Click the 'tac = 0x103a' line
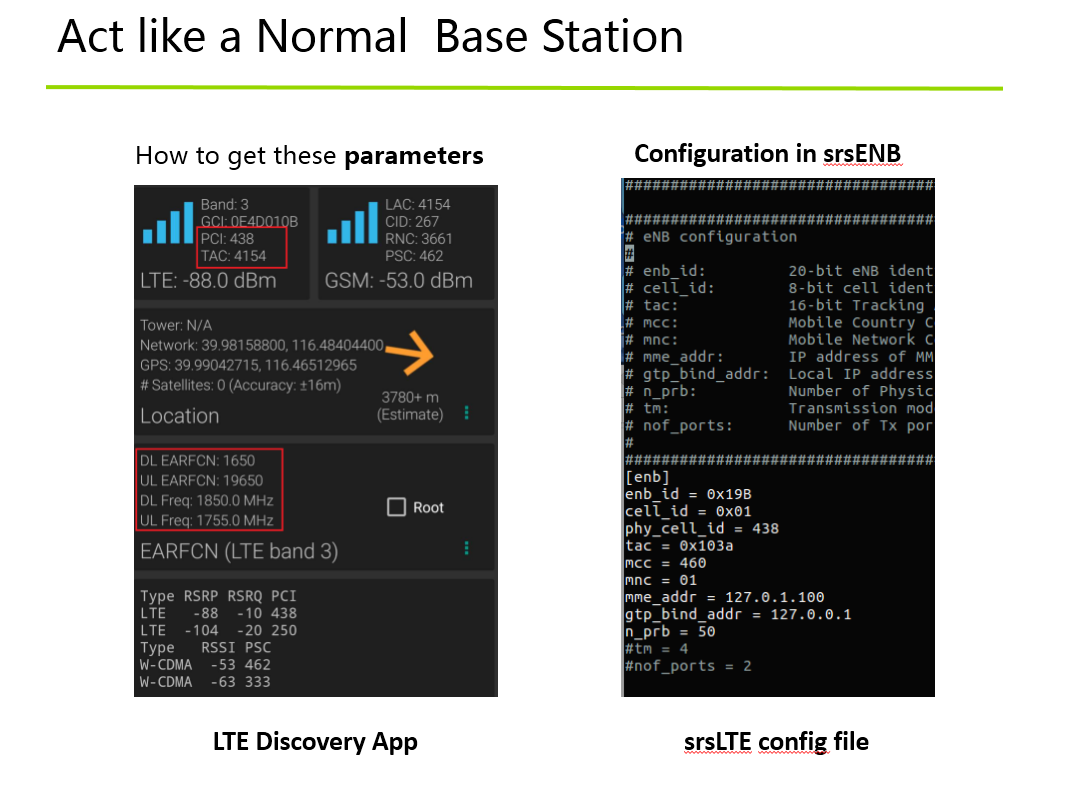 [x=679, y=546]
